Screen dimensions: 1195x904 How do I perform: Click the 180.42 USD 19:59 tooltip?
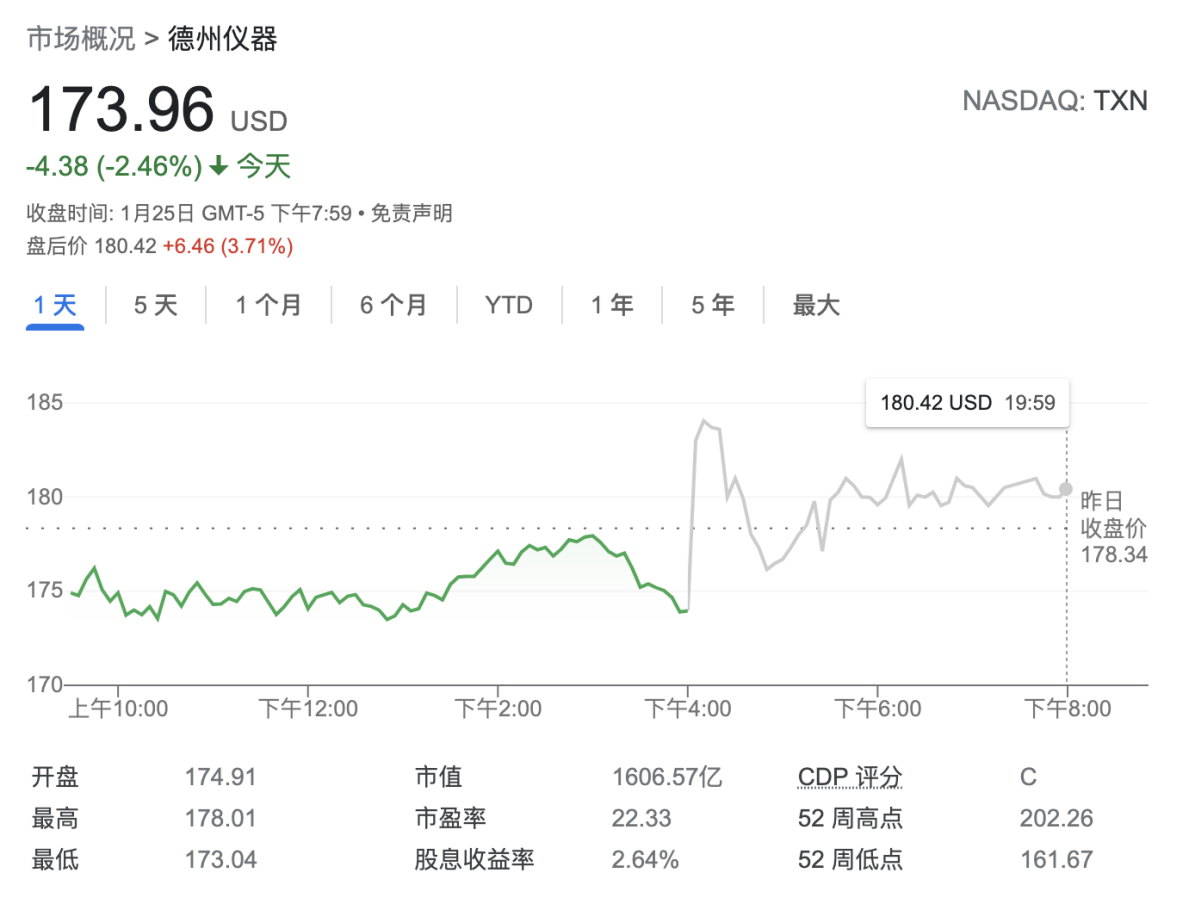coord(968,402)
